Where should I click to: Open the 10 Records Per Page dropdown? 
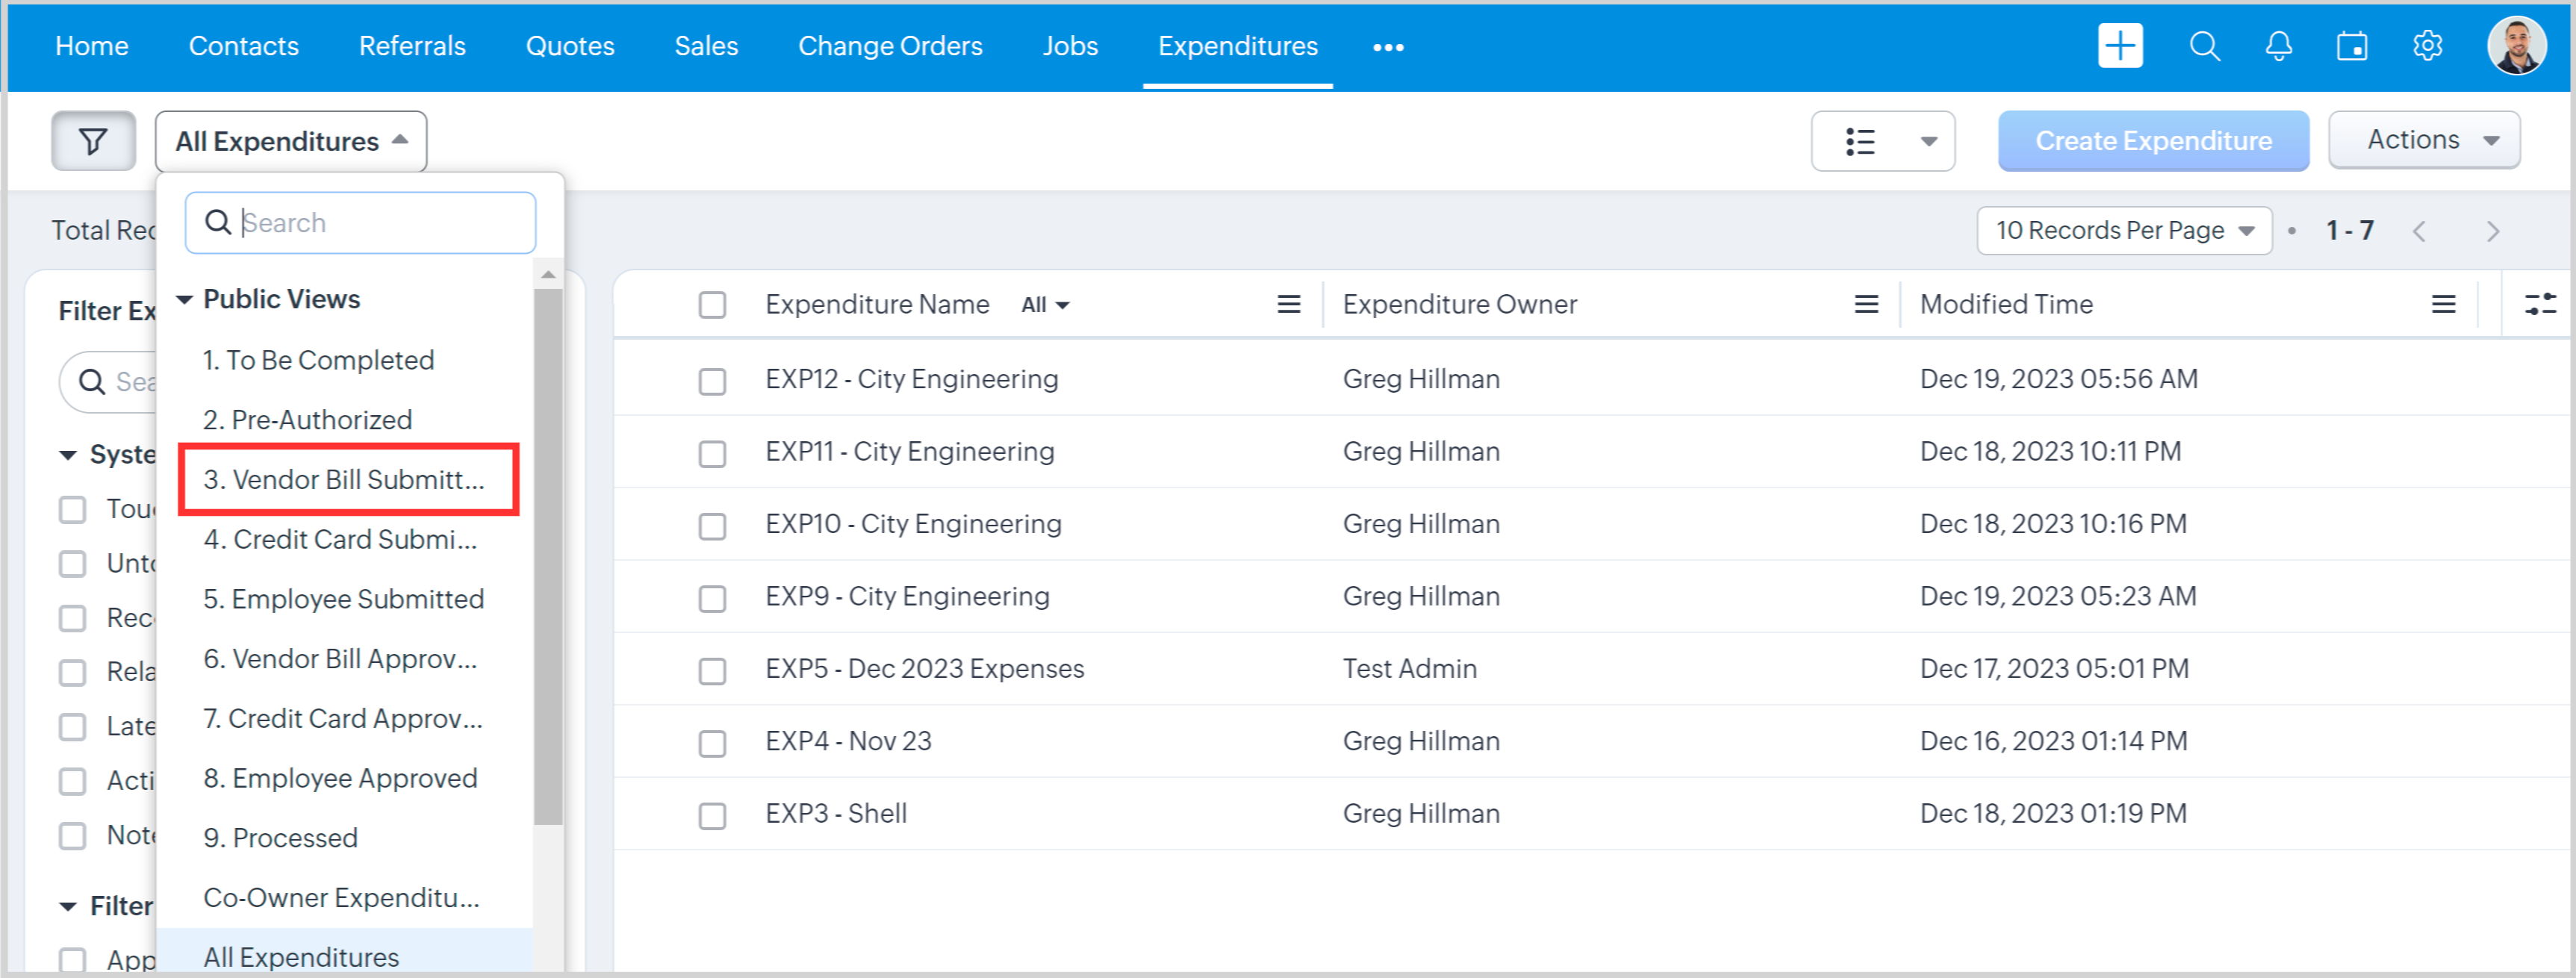point(2124,231)
